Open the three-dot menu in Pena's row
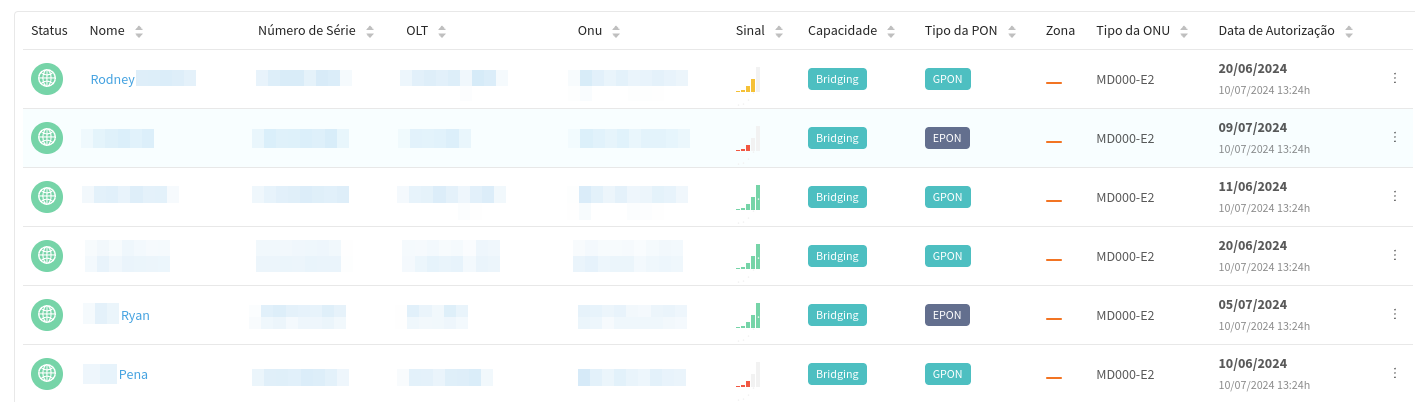The height and width of the screenshot is (402, 1415). pyautogui.click(x=1394, y=373)
